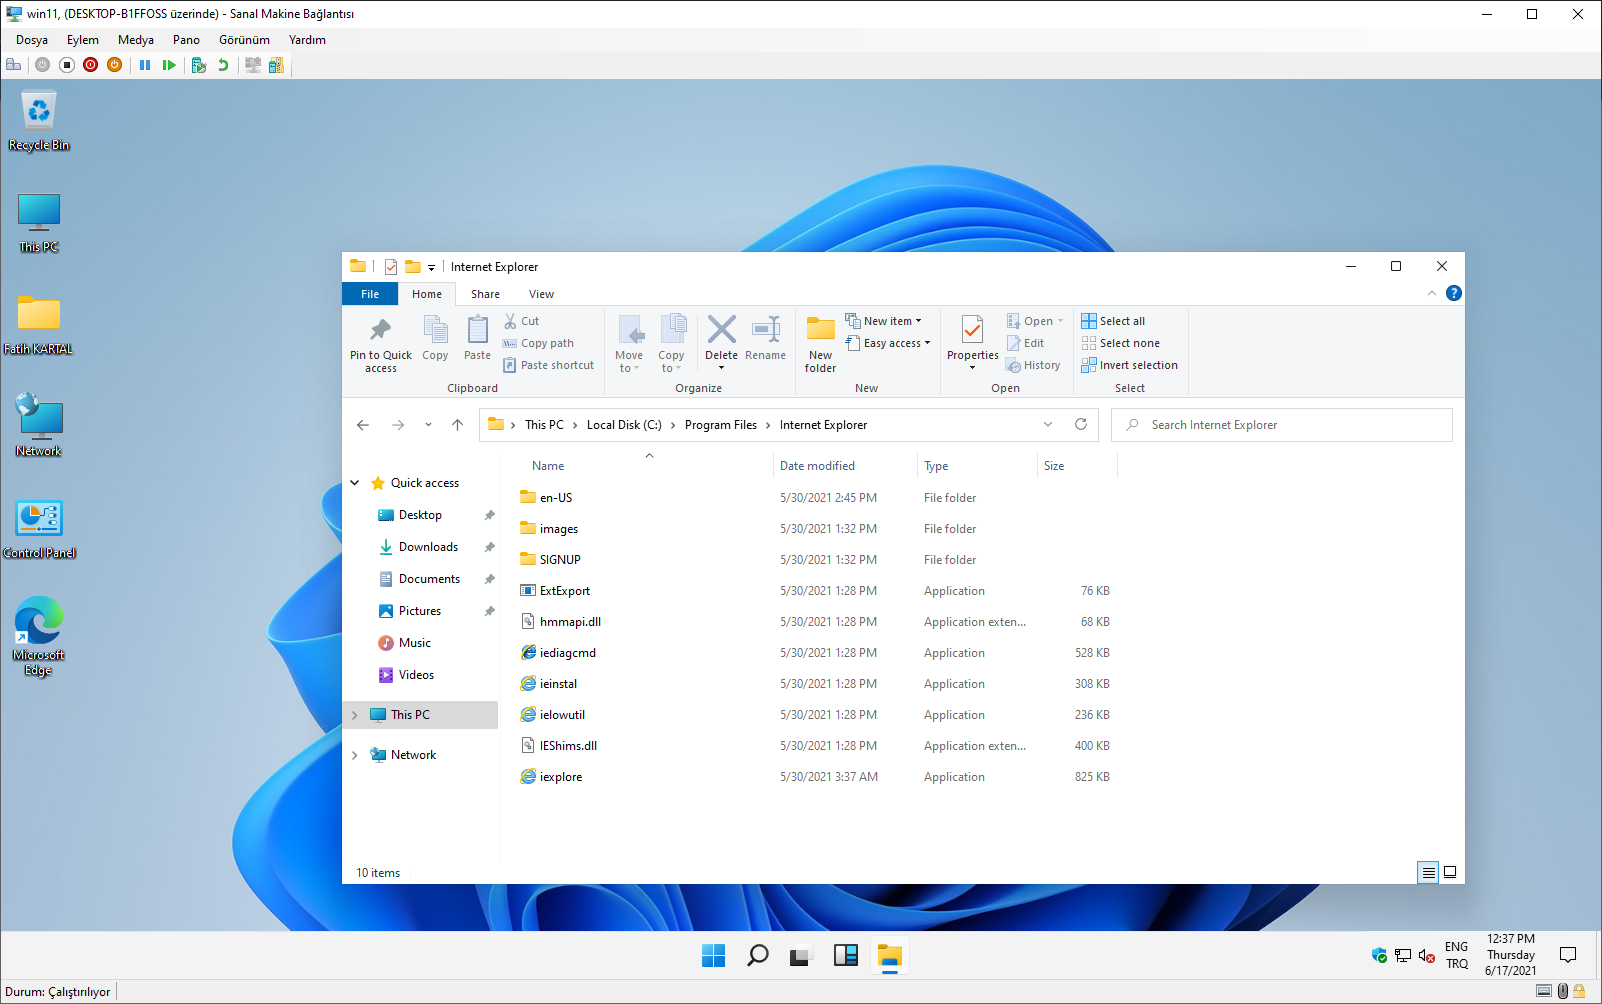The image size is (1602, 1004).
Task: Open the Görünüm menu
Action: (x=245, y=40)
